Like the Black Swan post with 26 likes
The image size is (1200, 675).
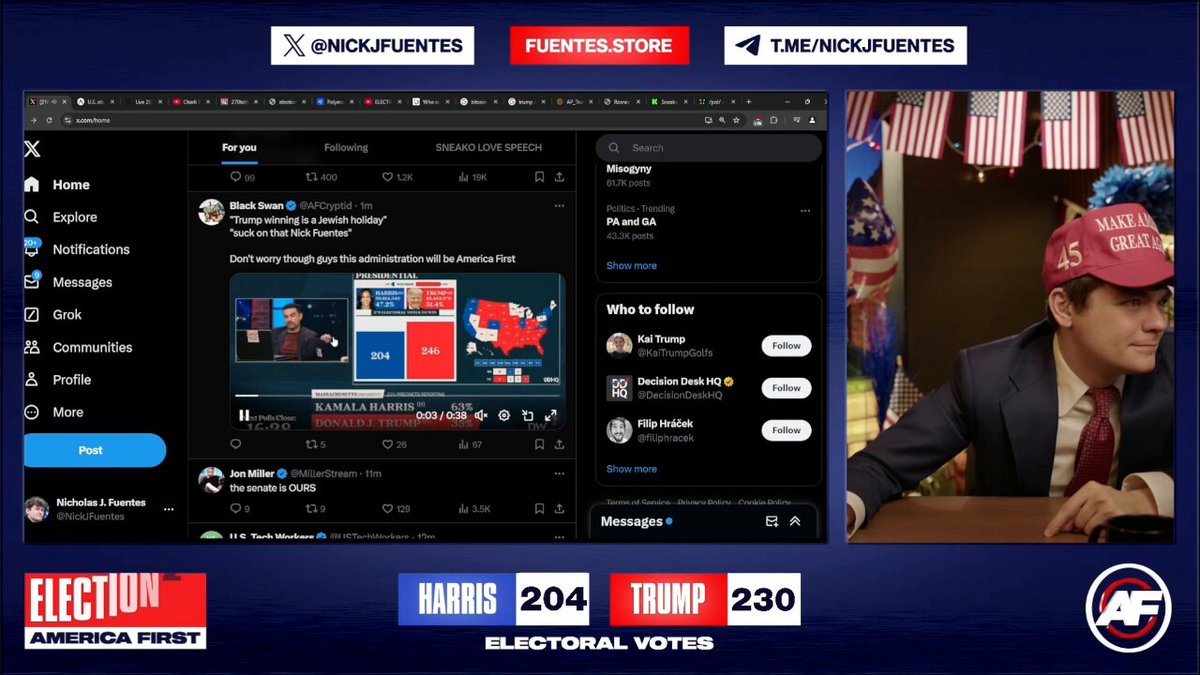pyautogui.click(x=394, y=444)
